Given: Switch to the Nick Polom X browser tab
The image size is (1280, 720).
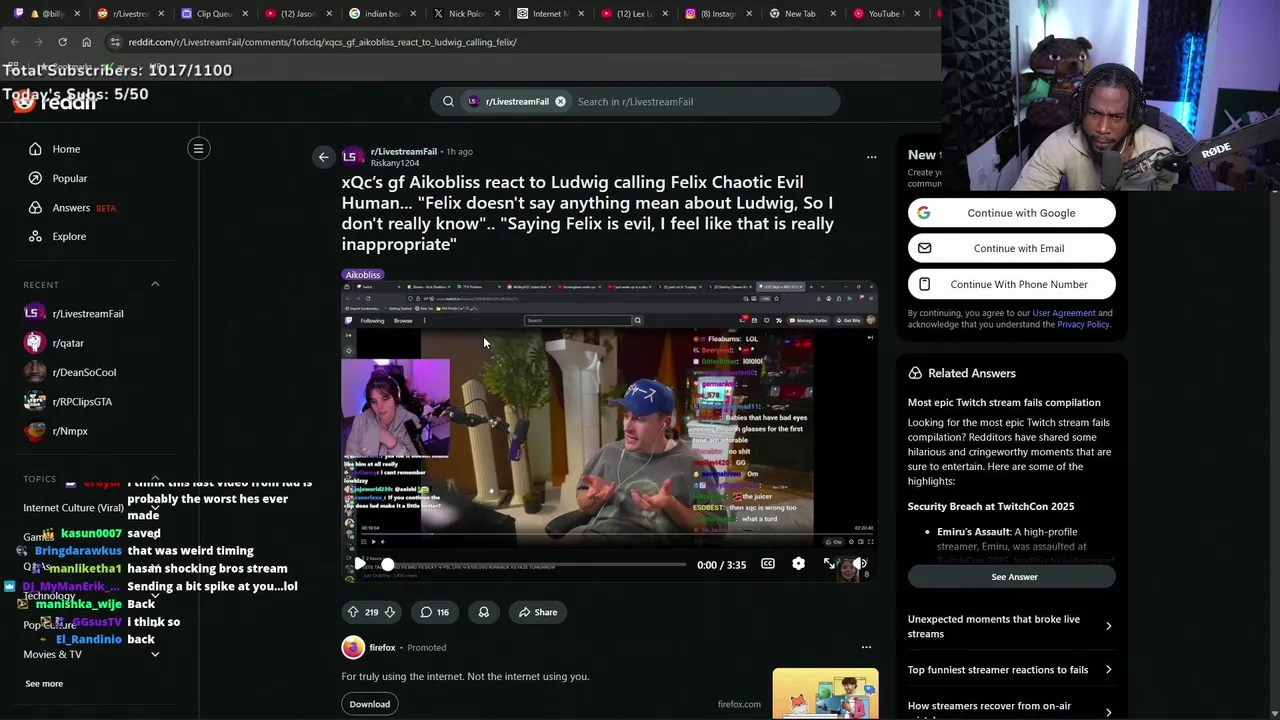Looking at the screenshot, I should pyautogui.click(x=466, y=14).
